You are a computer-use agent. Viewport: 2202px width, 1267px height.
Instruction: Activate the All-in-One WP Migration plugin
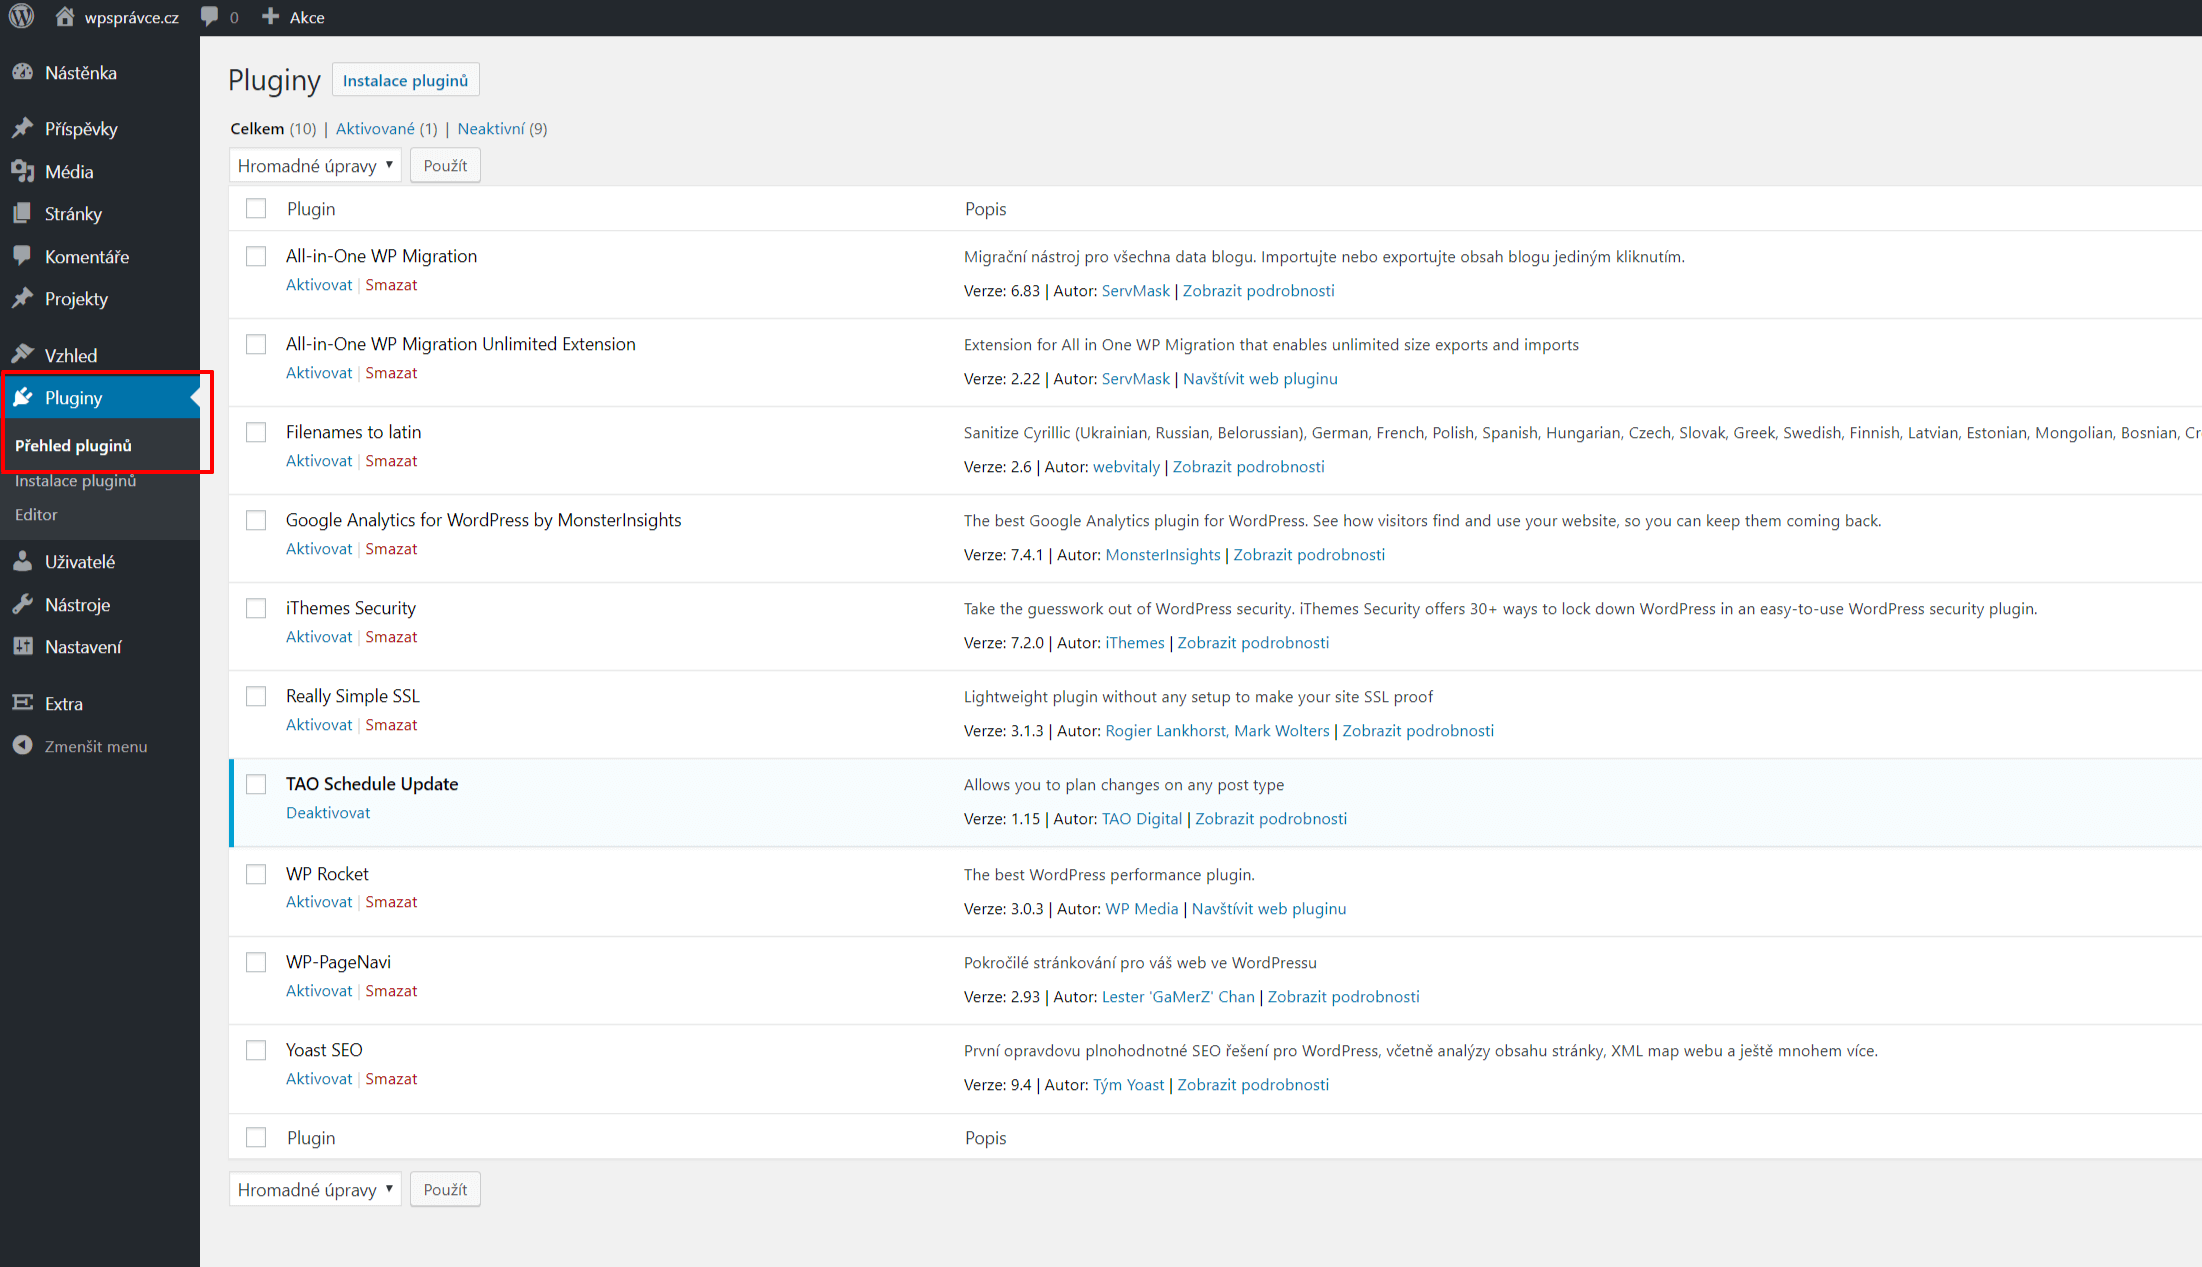pos(319,285)
